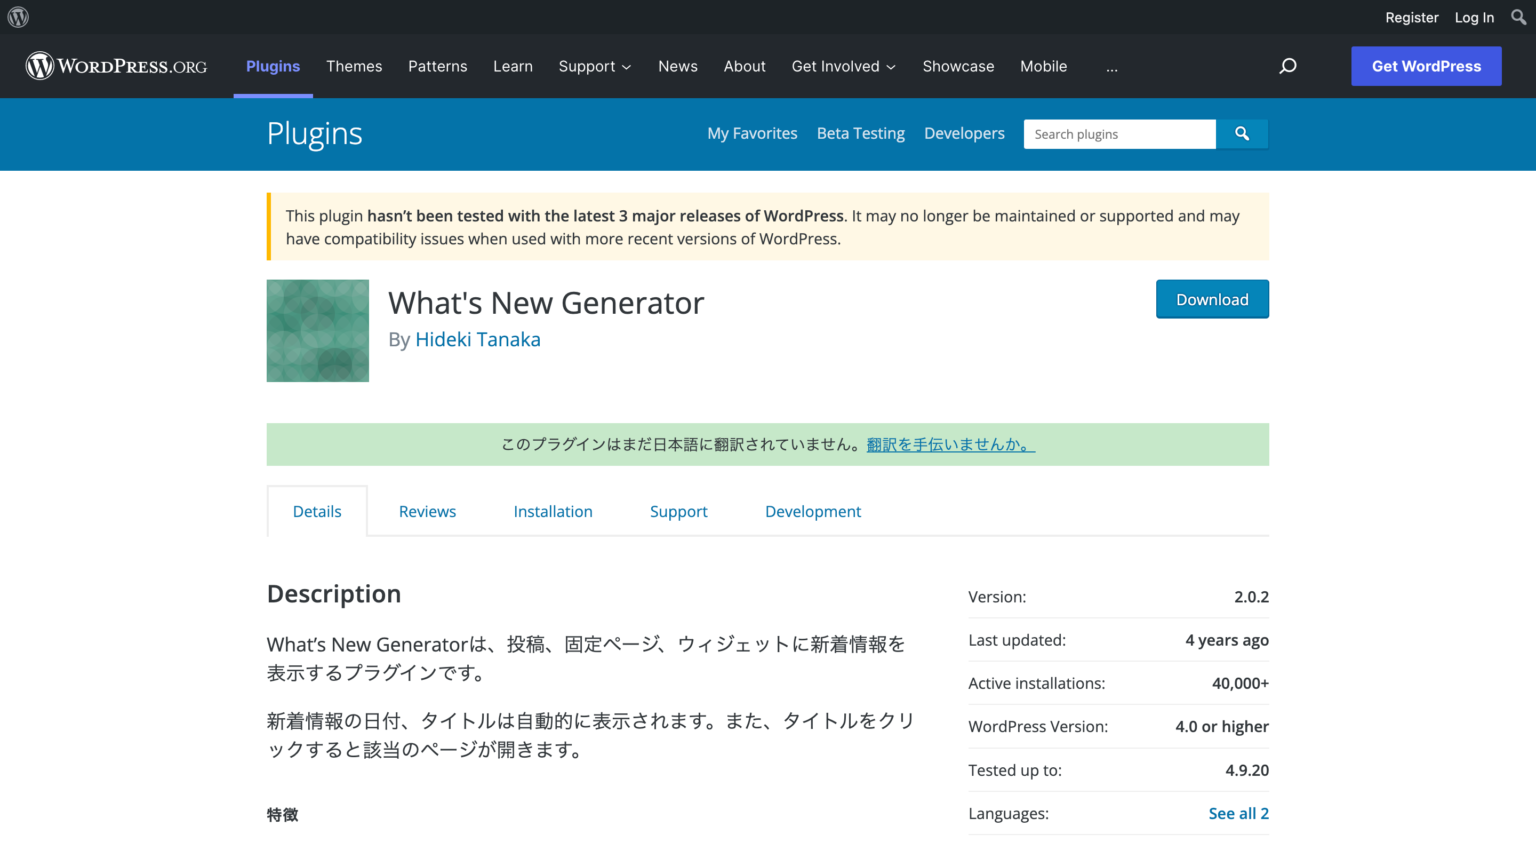Follow the 翻訳を手伝いませんか translation link
The height and width of the screenshot is (842, 1536).
pos(948,444)
